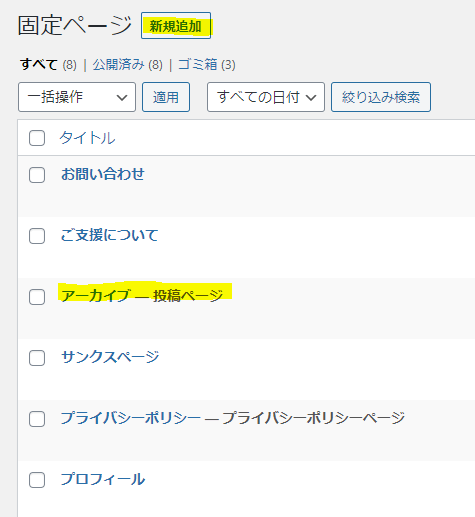Open the 一括操作 dropdown
Screen dimensions: 475x517
click(x=77, y=97)
